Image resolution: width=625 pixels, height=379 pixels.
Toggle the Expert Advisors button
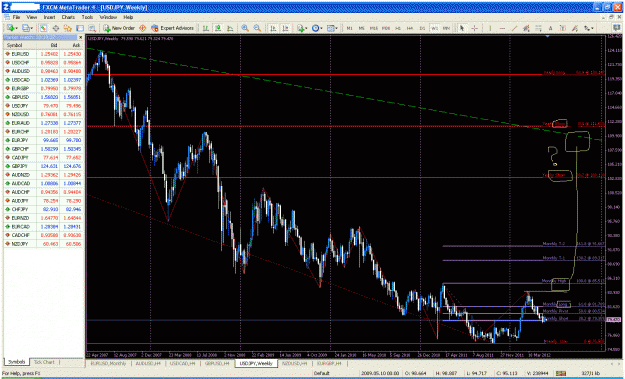(172, 28)
